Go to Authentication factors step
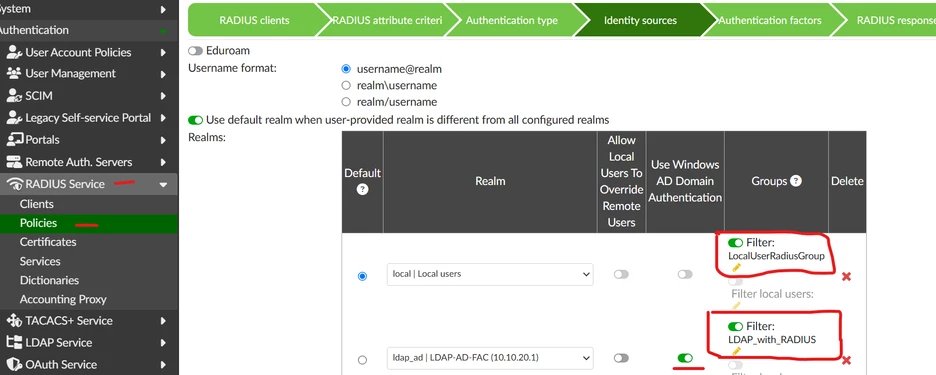The height and width of the screenshot is (375, 936). [x=769, y=20]
